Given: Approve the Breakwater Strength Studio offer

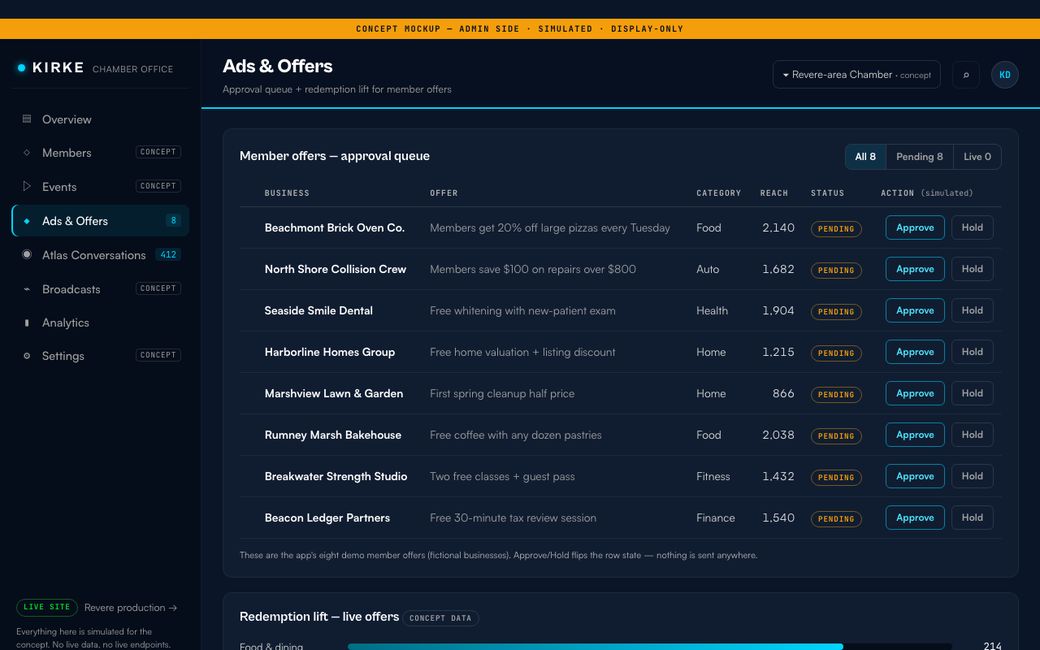Looking at the screenshot, I should click(915, 476).
